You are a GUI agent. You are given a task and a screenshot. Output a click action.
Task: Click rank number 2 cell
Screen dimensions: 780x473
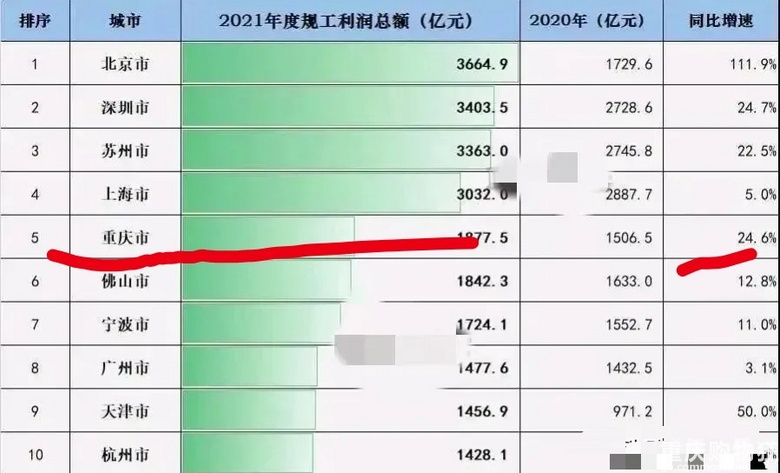(35, 107)
